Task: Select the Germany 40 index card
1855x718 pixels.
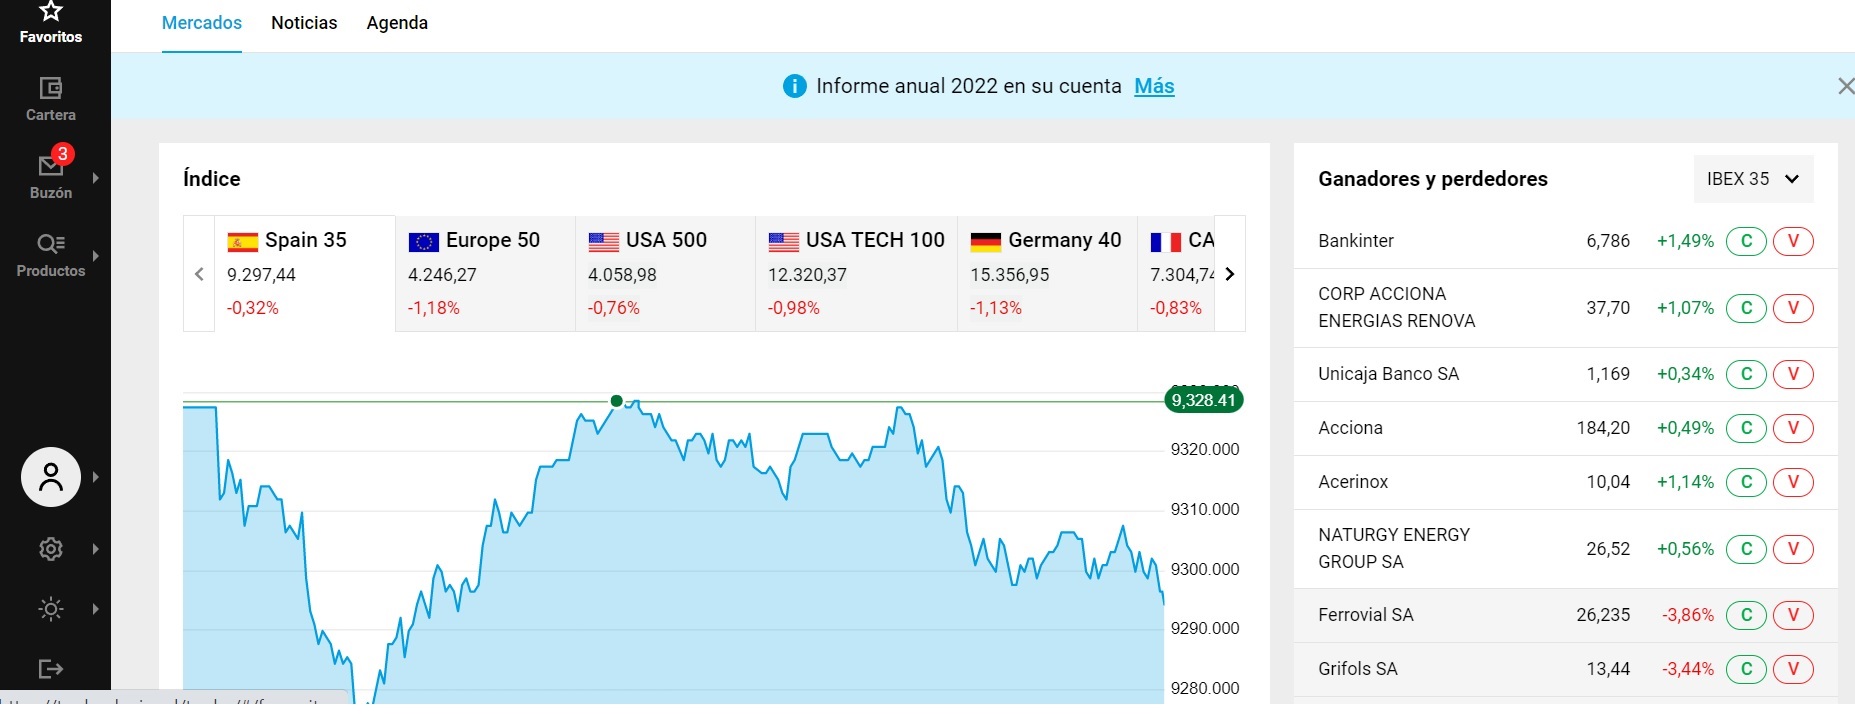Action: pyautogui.click(x=1046, y=273)
